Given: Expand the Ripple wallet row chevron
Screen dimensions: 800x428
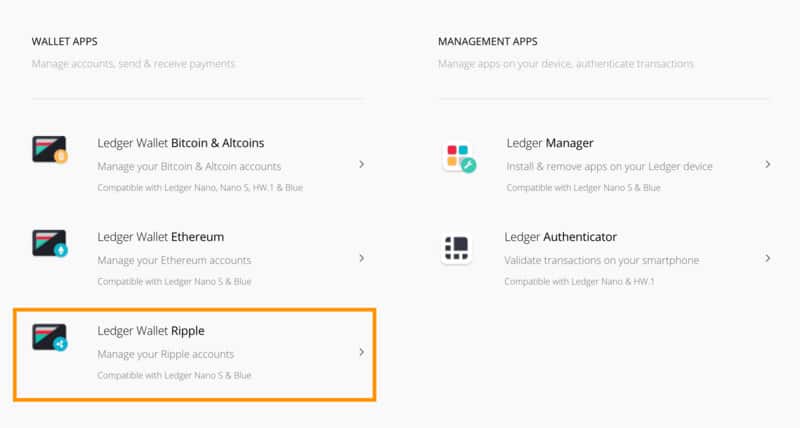Looking at the screenshot, I should (361, 352).
